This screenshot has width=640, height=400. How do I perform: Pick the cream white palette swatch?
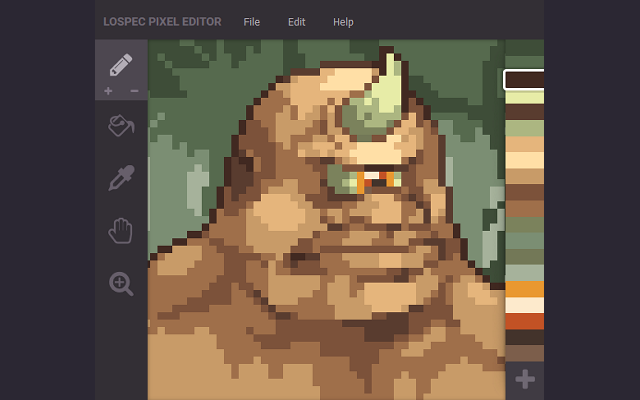pos(525,305)
